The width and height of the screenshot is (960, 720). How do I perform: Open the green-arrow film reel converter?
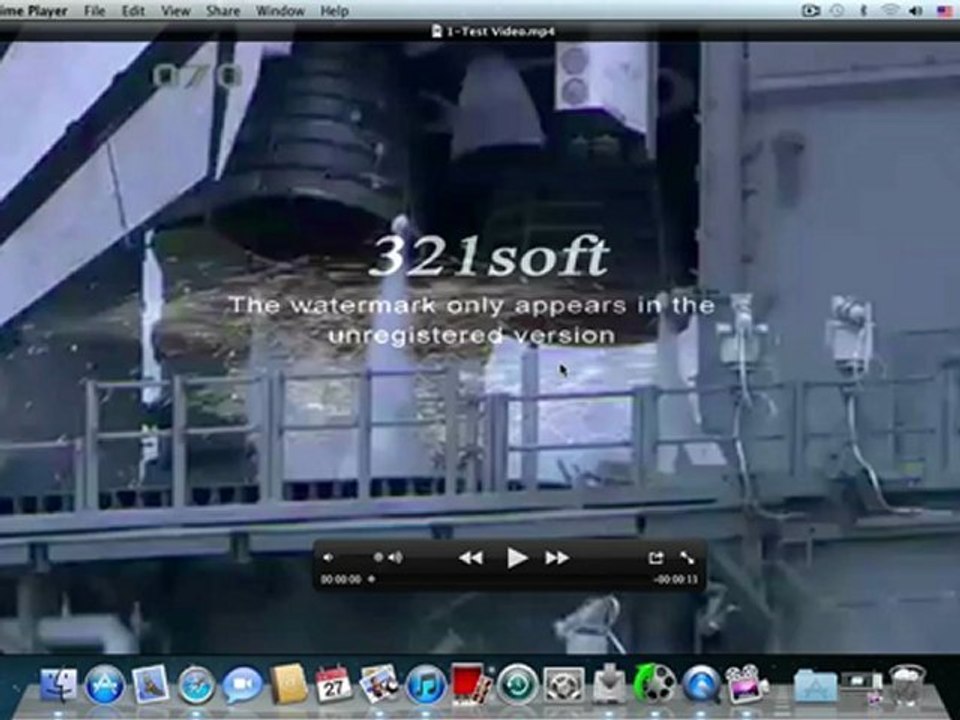(x=654, y=684)
